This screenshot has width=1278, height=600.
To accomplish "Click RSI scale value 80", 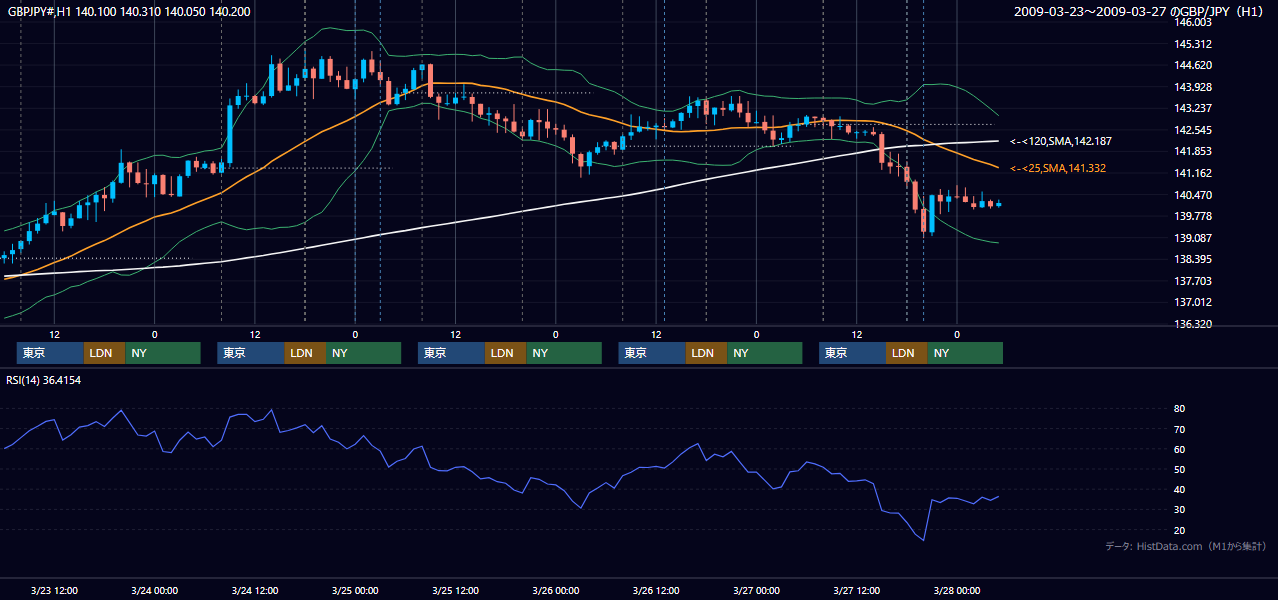I will [1180, 409].
